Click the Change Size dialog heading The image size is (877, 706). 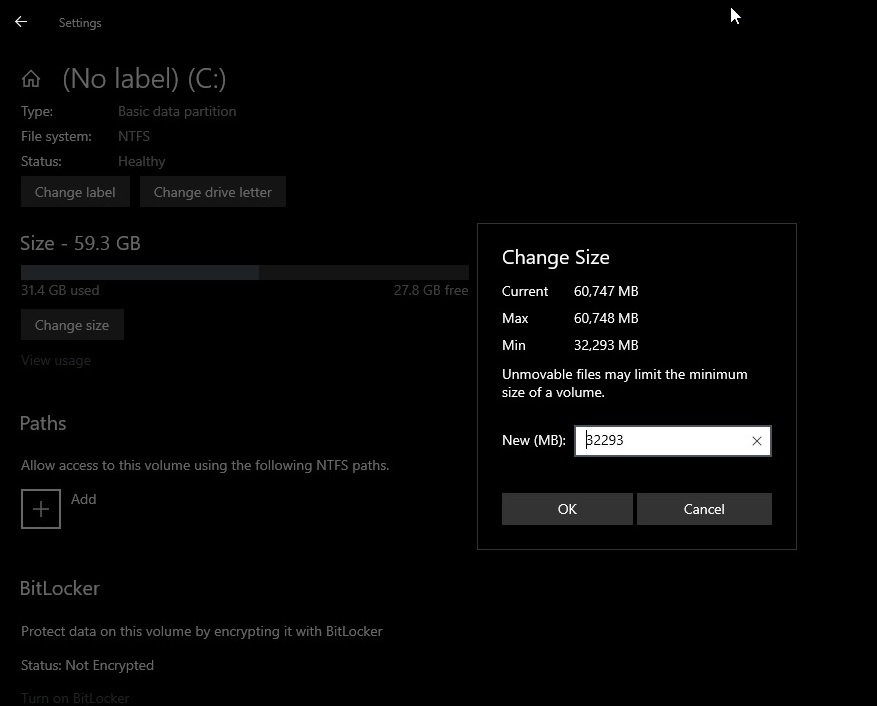[x=556, y=257]
